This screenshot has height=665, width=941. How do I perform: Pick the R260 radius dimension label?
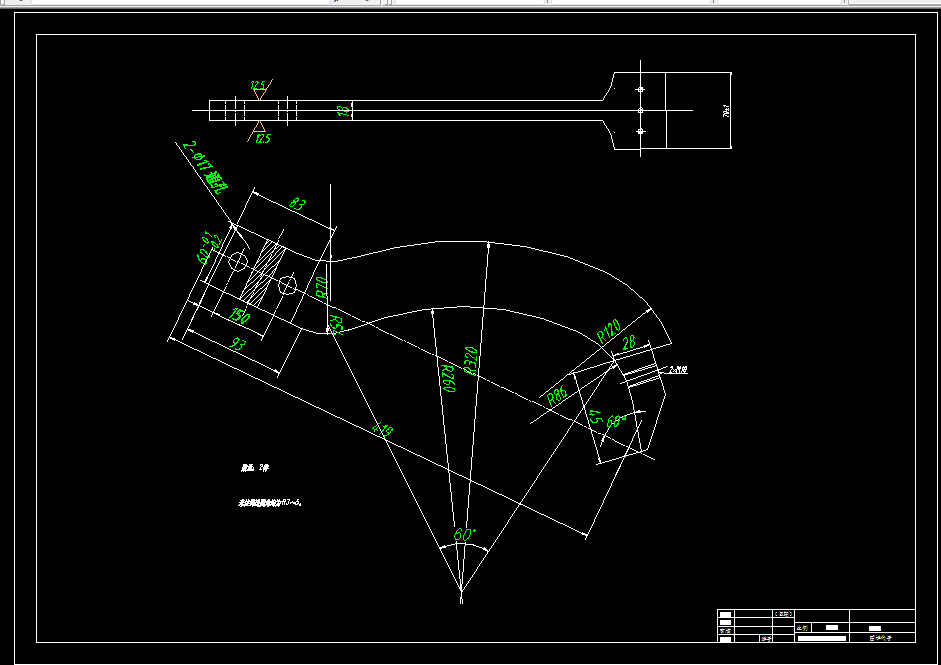point(449,378)
